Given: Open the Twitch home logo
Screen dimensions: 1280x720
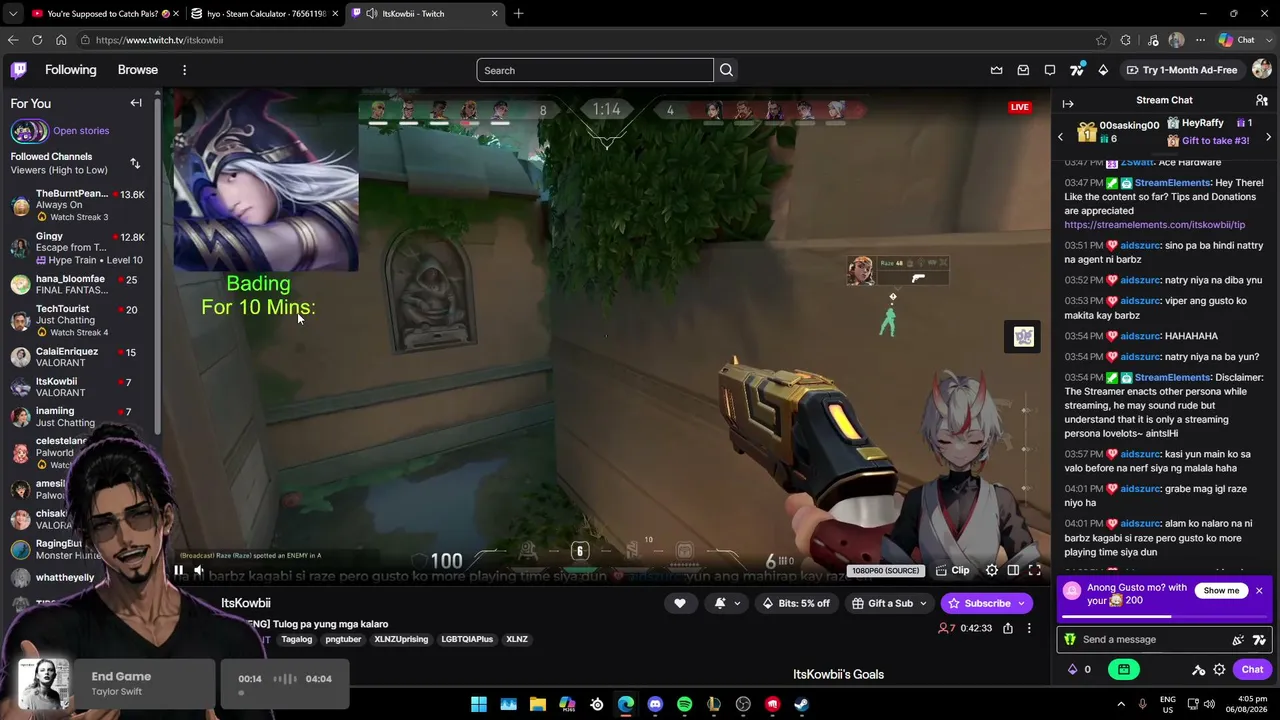Looking at the screenshot, I should click(x=19, y=70).
